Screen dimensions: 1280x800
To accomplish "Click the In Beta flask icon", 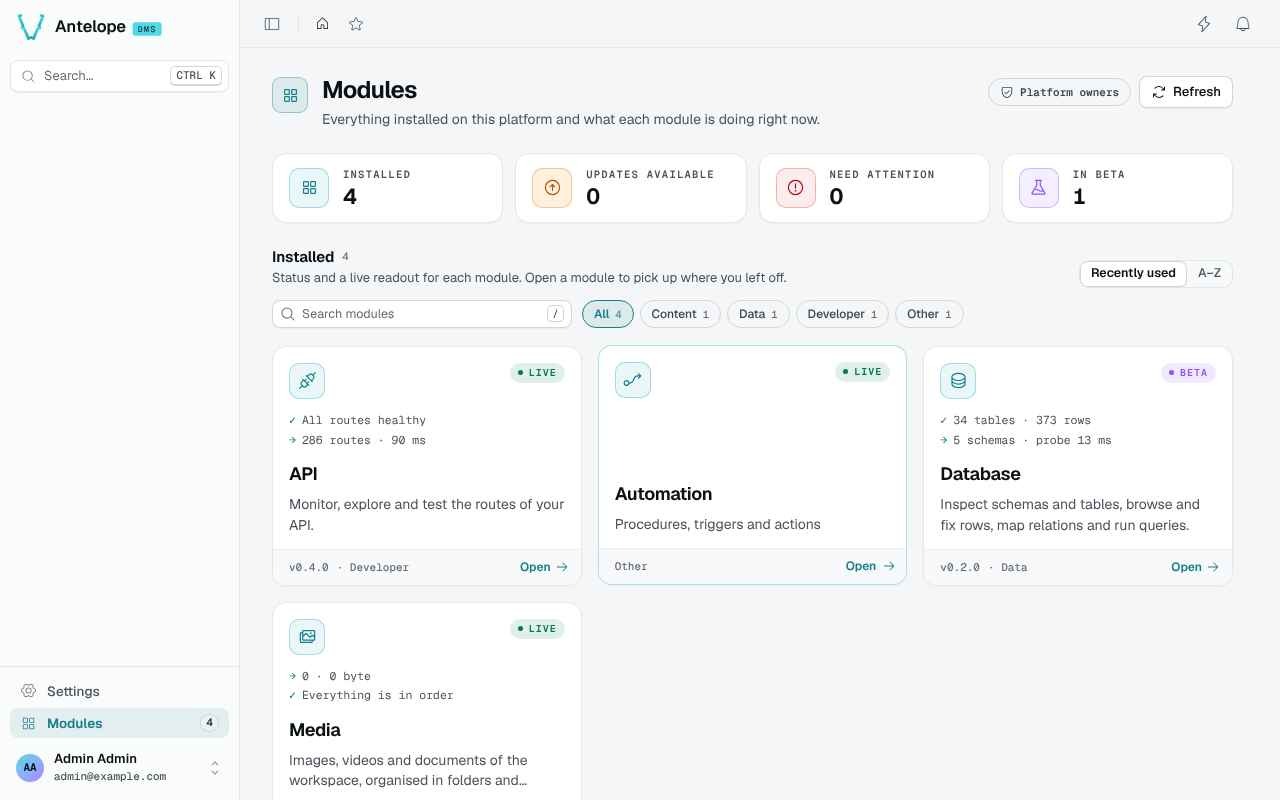I will (1039, 188).
